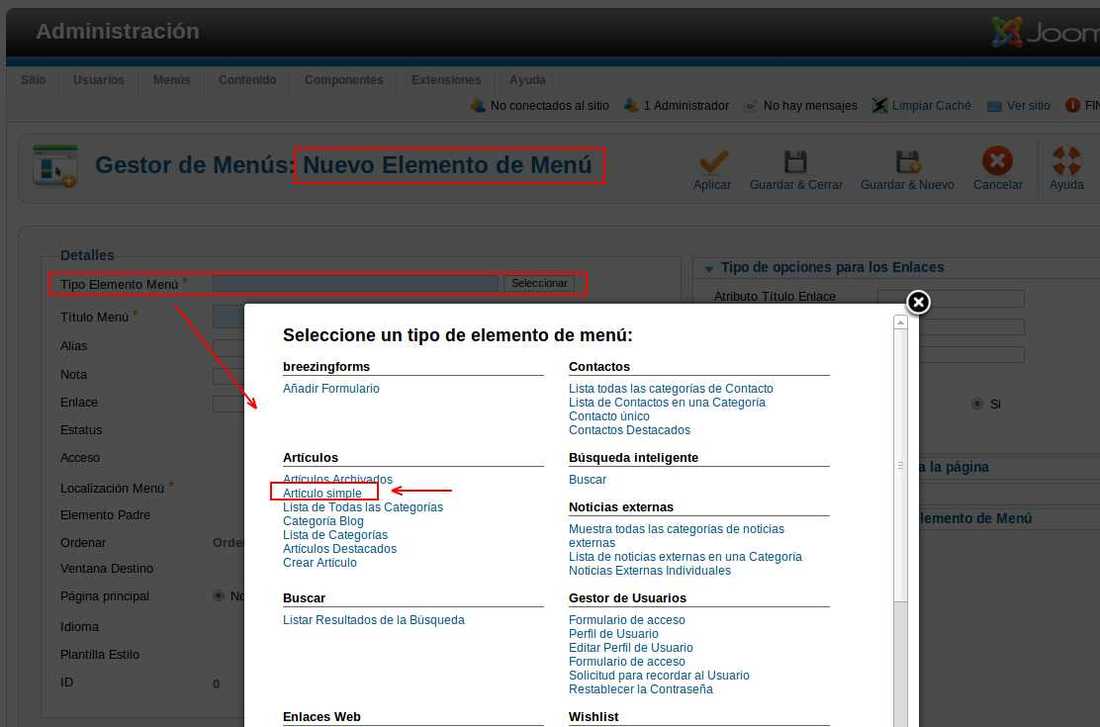The width and height of the screenshot is (1100, 727).
Task: Choose Editar Perfil de Usuario link
Action: click(x=631, y=648)
